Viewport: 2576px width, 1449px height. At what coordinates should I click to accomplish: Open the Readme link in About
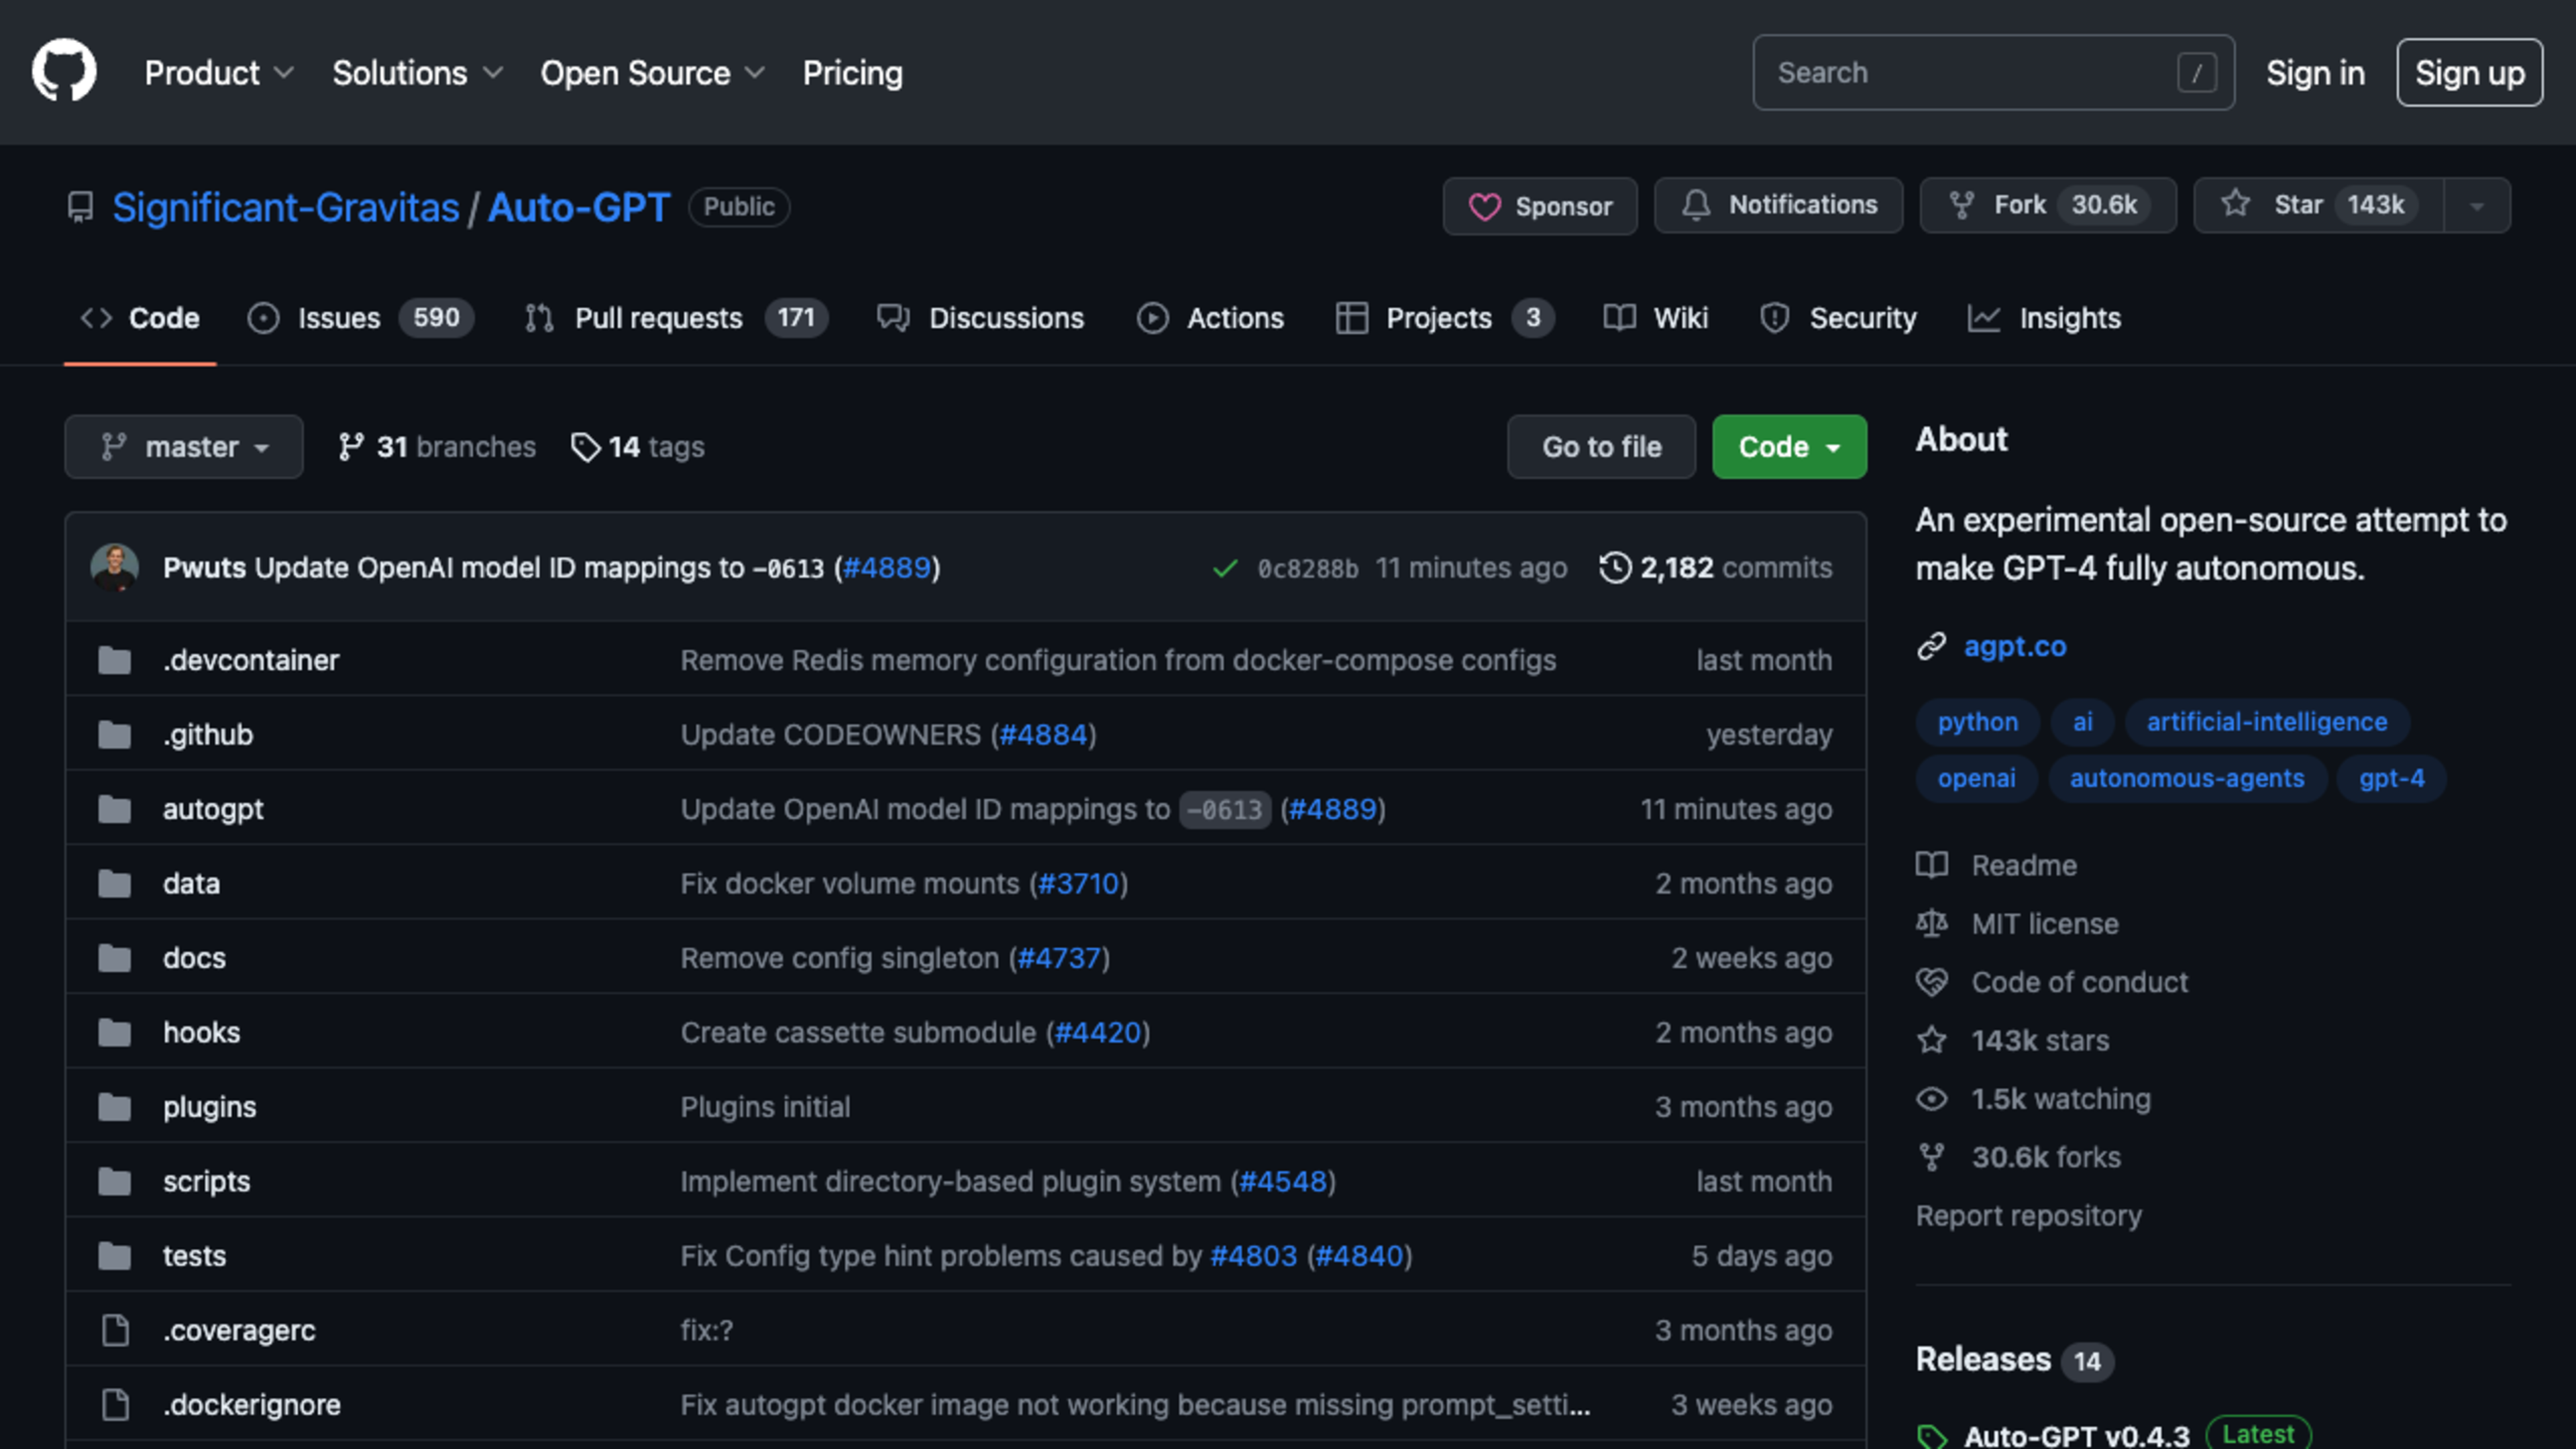pyautogui.click(x=1997, y=865)
